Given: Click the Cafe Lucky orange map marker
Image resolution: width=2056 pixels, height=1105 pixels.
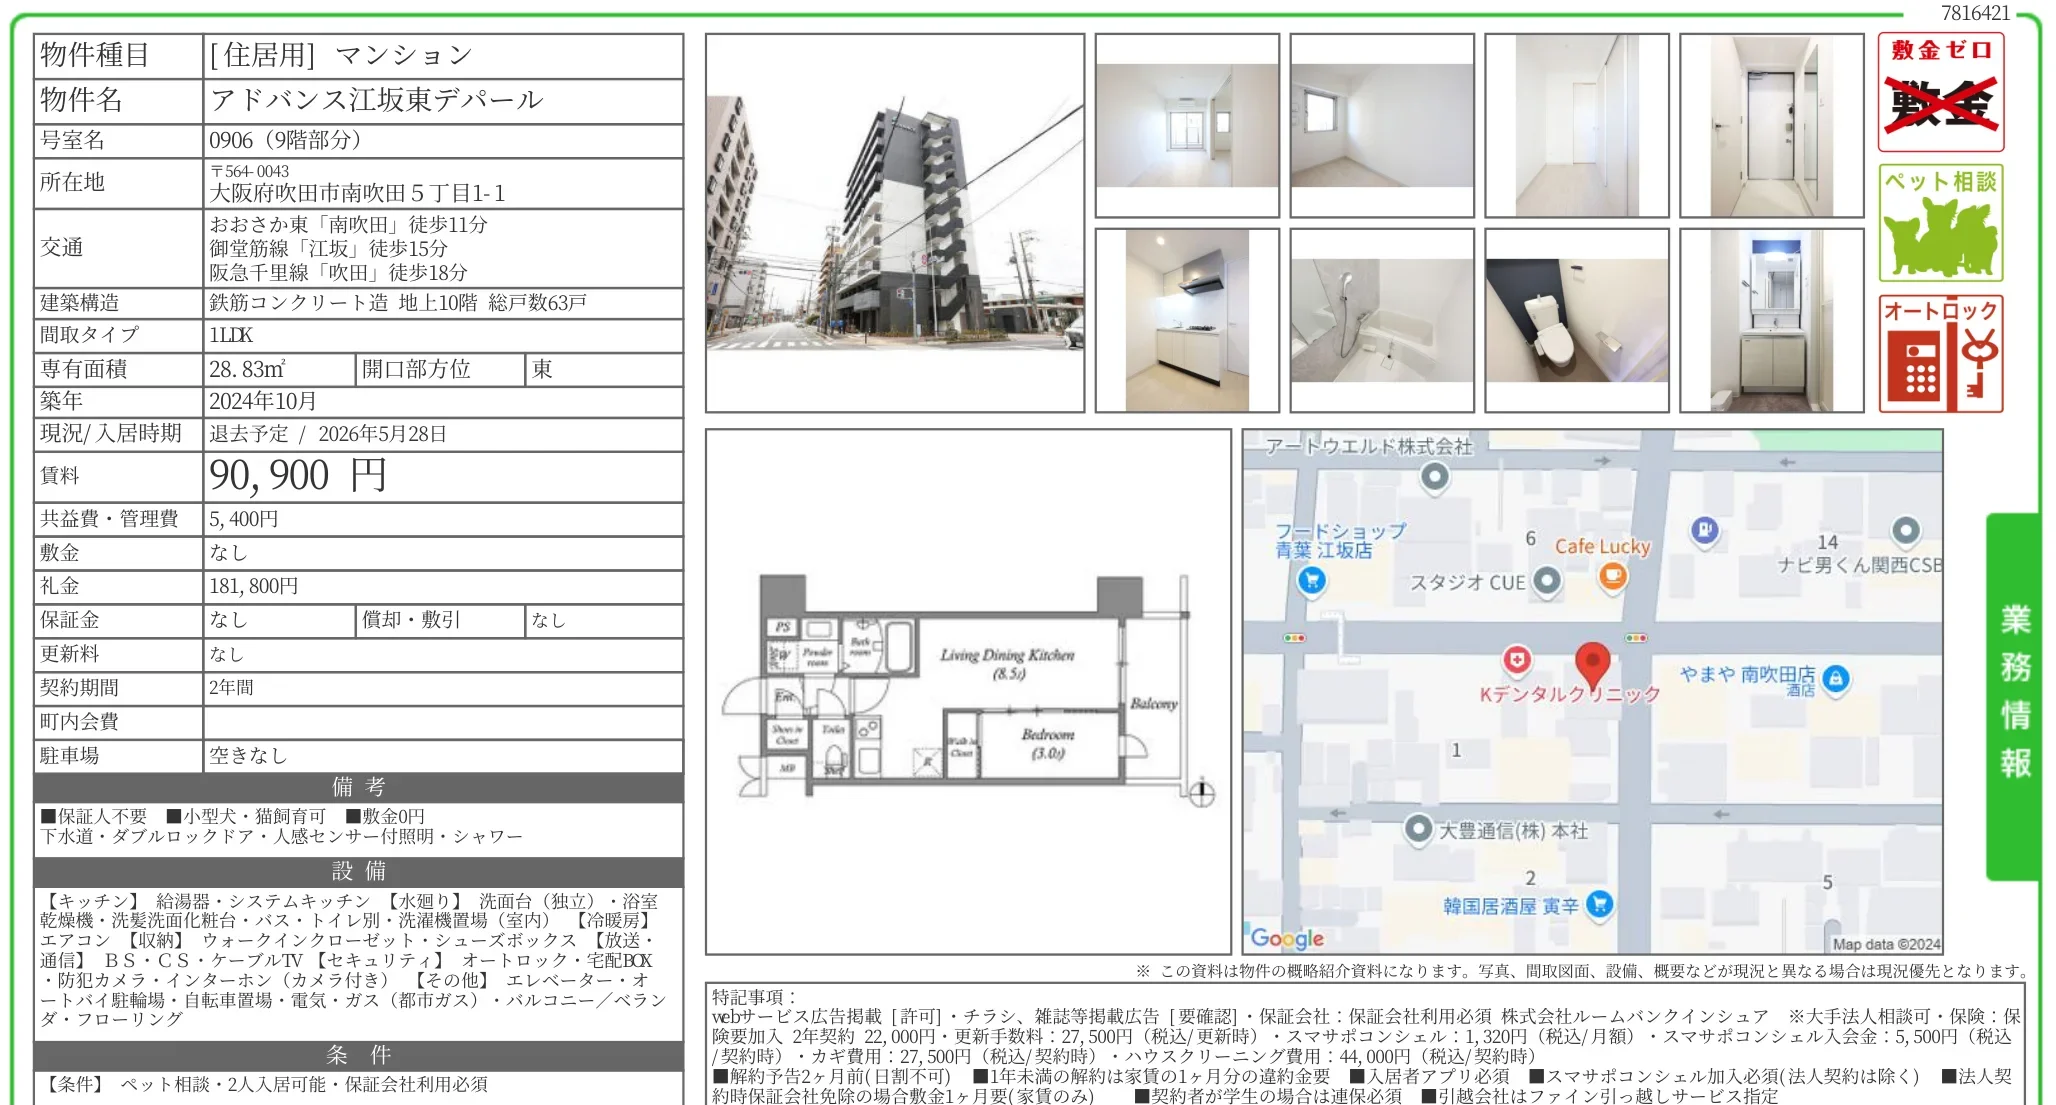Looking at the screenshot, I should (x=1612, y=575).
